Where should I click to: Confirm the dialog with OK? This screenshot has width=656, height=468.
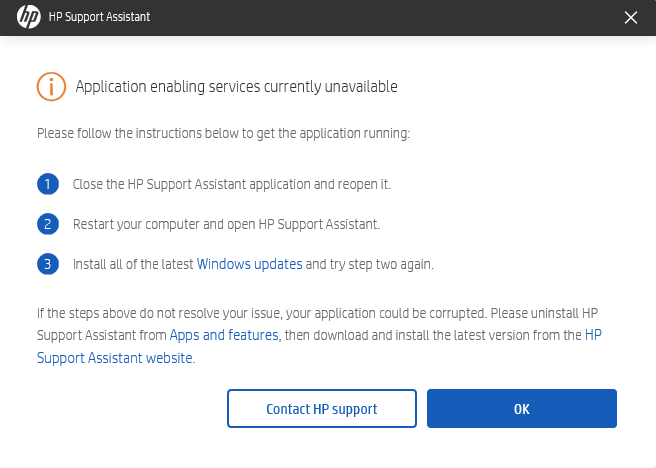pos(521,409)
